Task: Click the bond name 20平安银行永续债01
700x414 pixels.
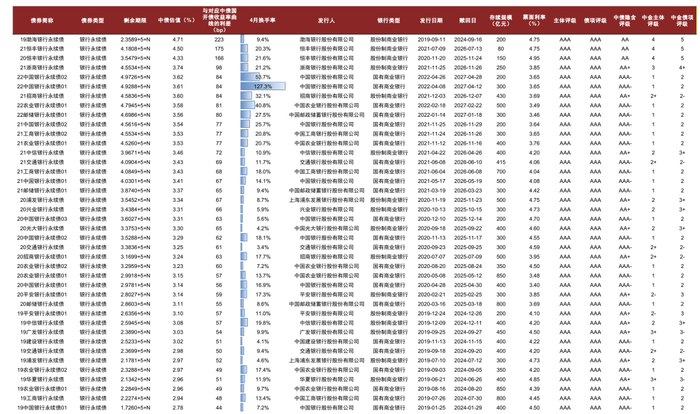Action: pos(42,294)
